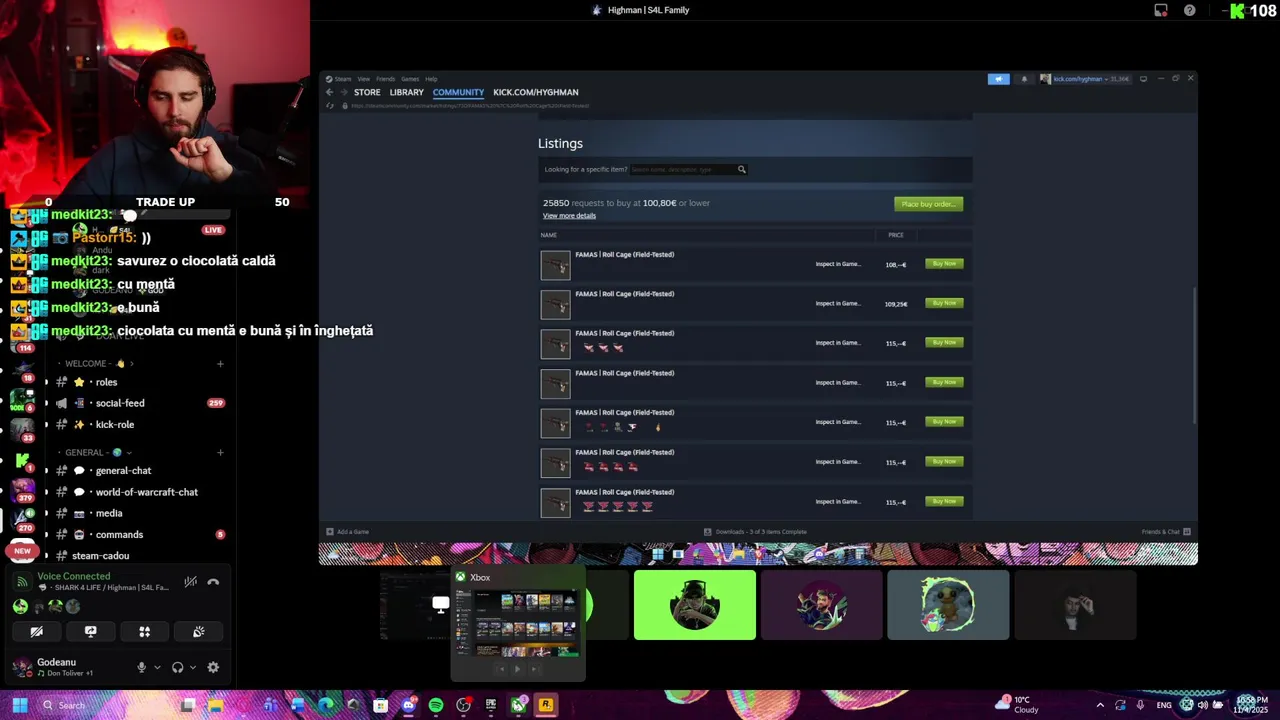Open the View menu in Steam
Screen dimensions: 1280x720
click(364, 79)
